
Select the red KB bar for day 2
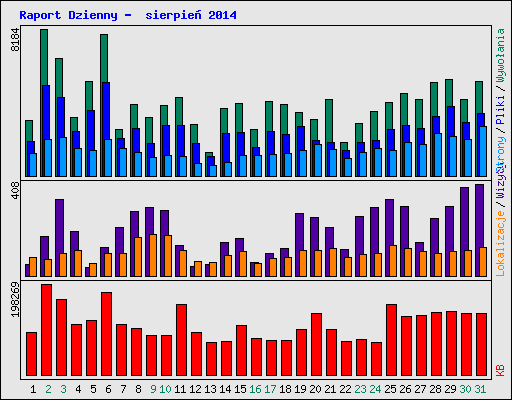click(x=47, y=330)
